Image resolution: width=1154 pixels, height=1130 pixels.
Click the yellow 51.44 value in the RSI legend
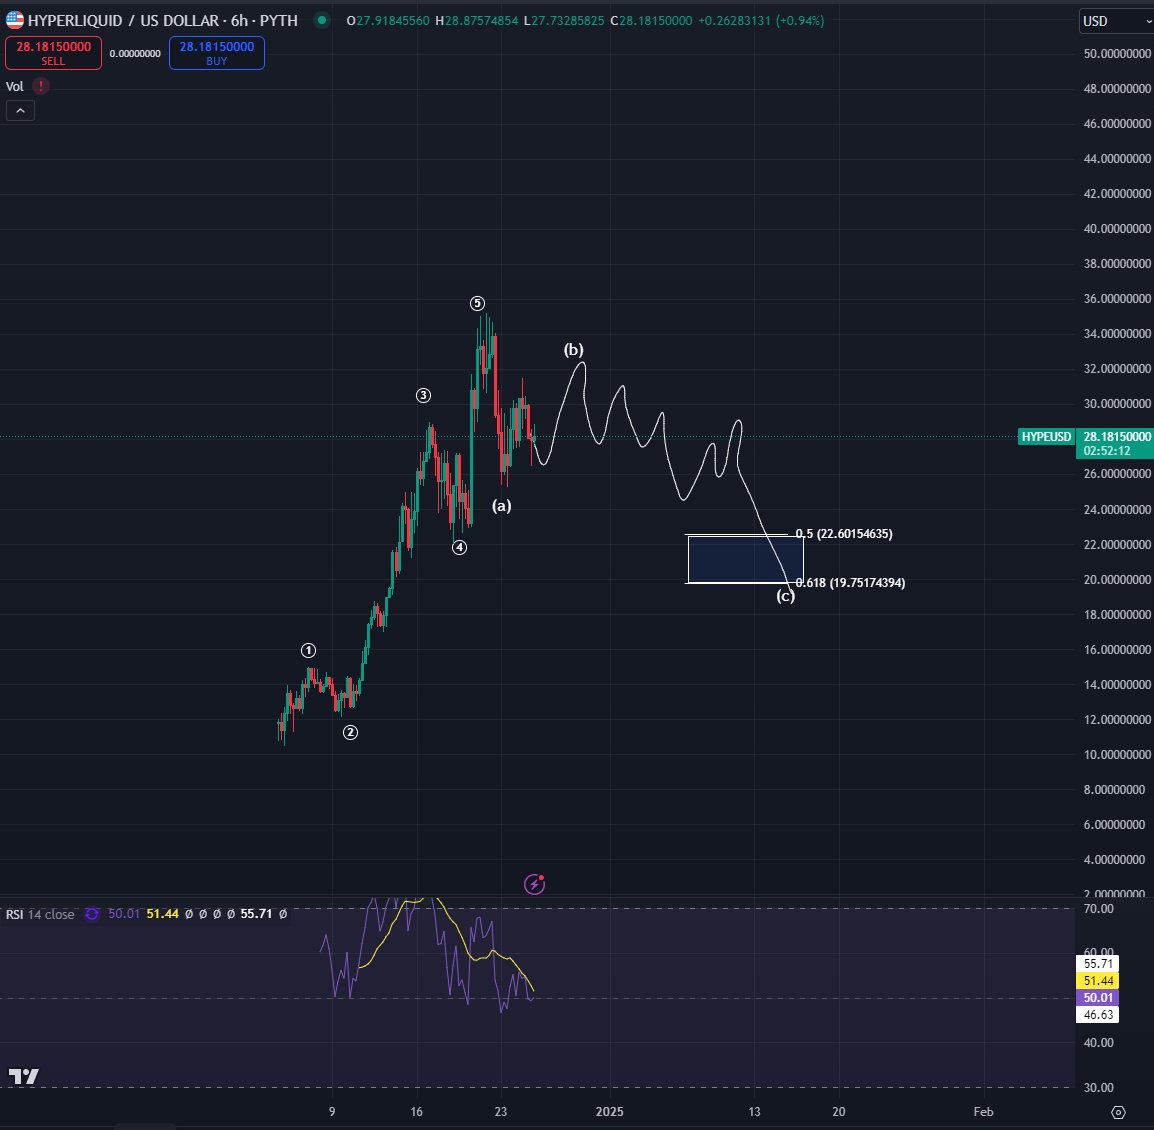[x=163, y=914]
